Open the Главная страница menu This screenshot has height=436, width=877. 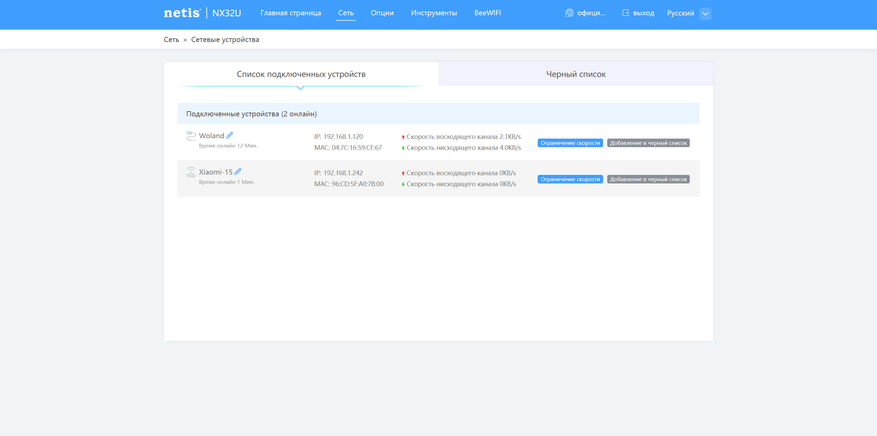(x=291, y=13)
